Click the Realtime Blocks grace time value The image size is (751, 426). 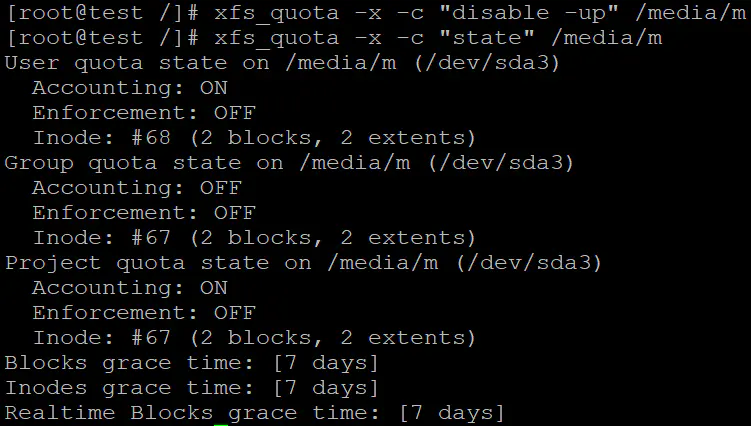coord(452,413)
